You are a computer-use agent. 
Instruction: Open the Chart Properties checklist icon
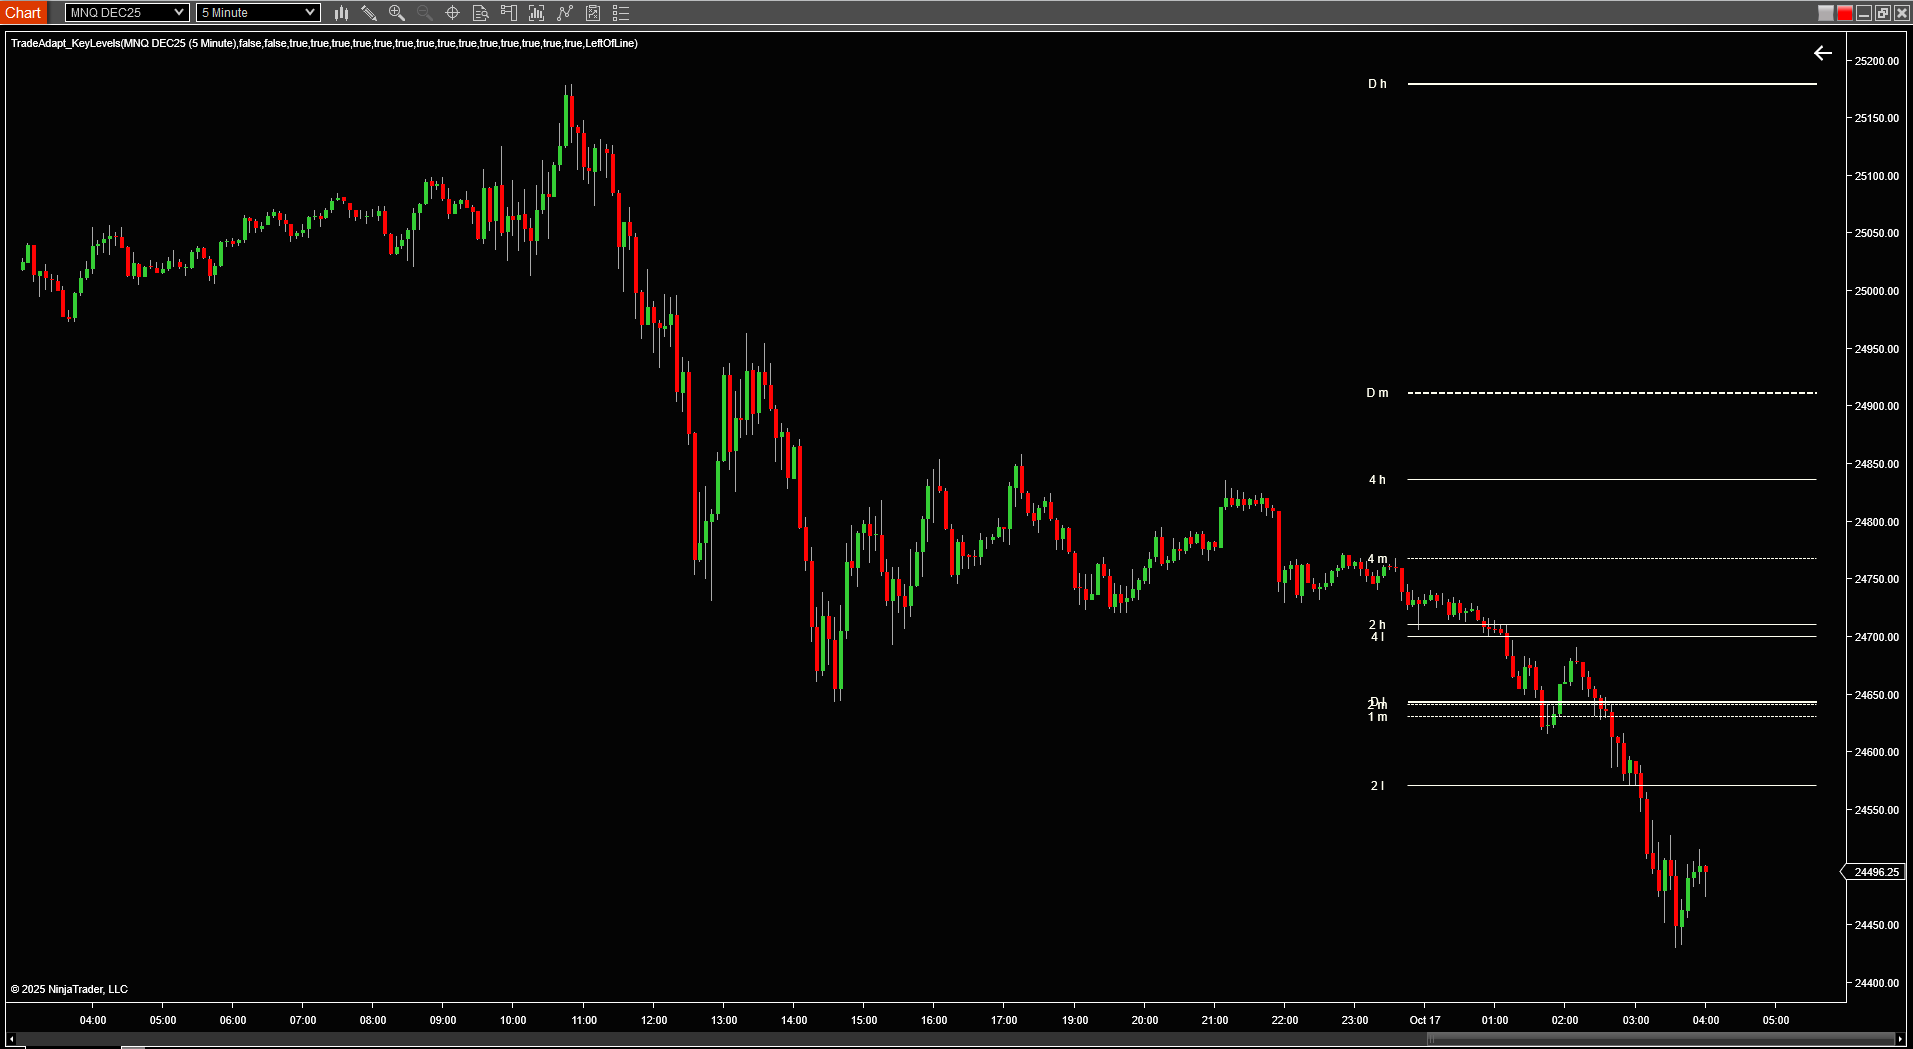[592, 13]
